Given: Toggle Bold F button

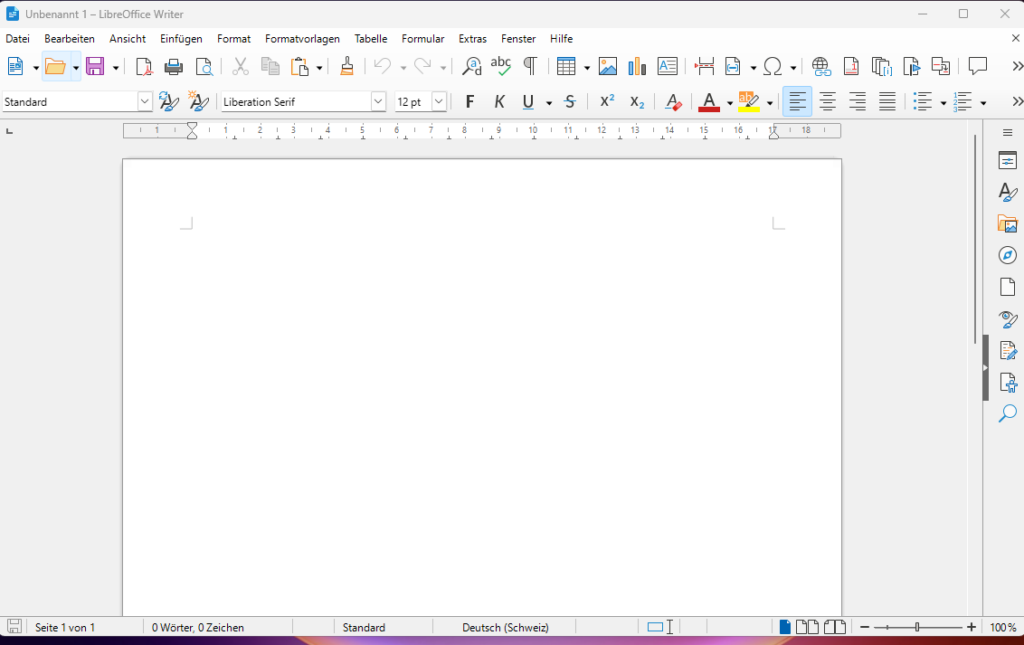Looking at the screenshot, I should point(469,102).
